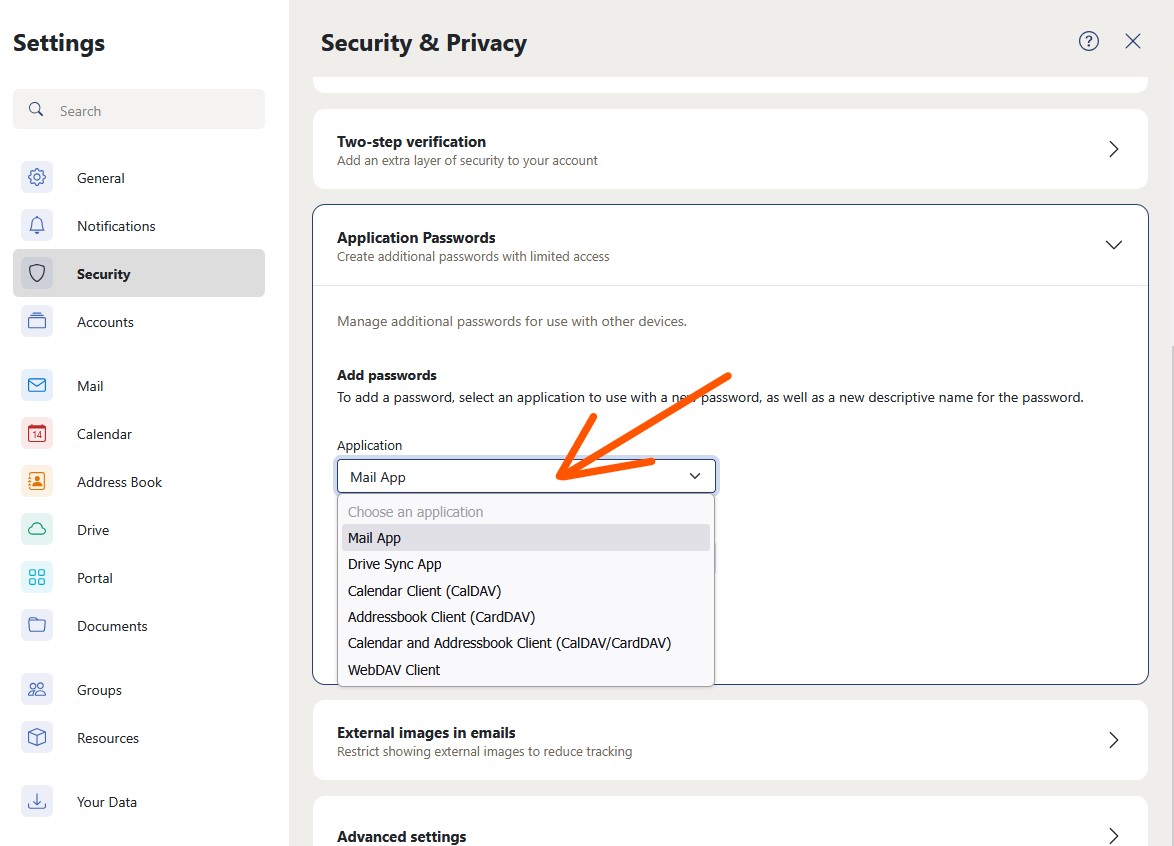This screenshot has height=846, width=1174.
Task: Collapse the Application Passwords section
Action: click(x=1113, y=243)
